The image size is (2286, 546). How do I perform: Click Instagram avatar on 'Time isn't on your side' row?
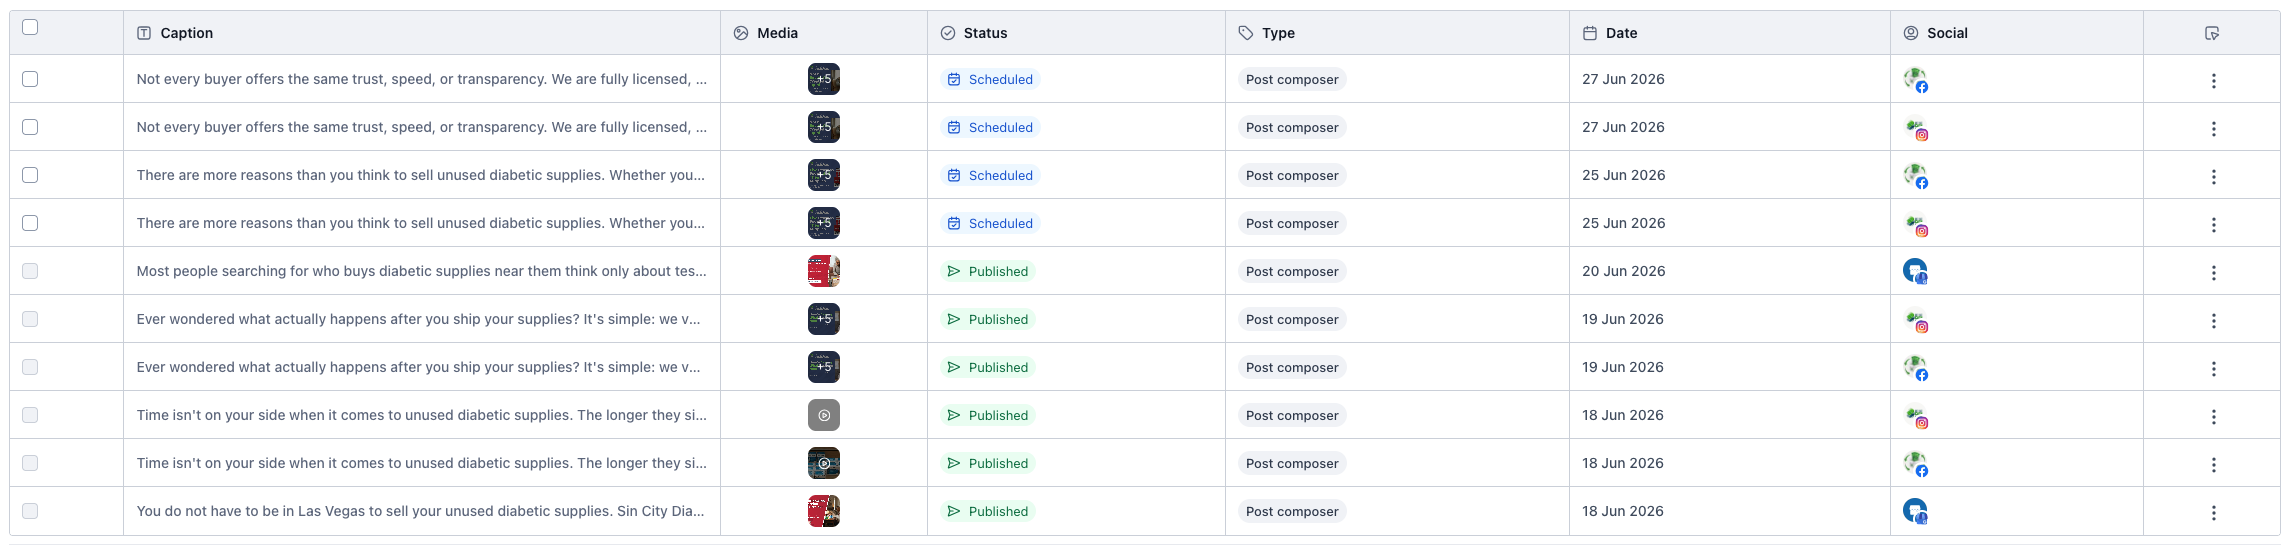1915,416
